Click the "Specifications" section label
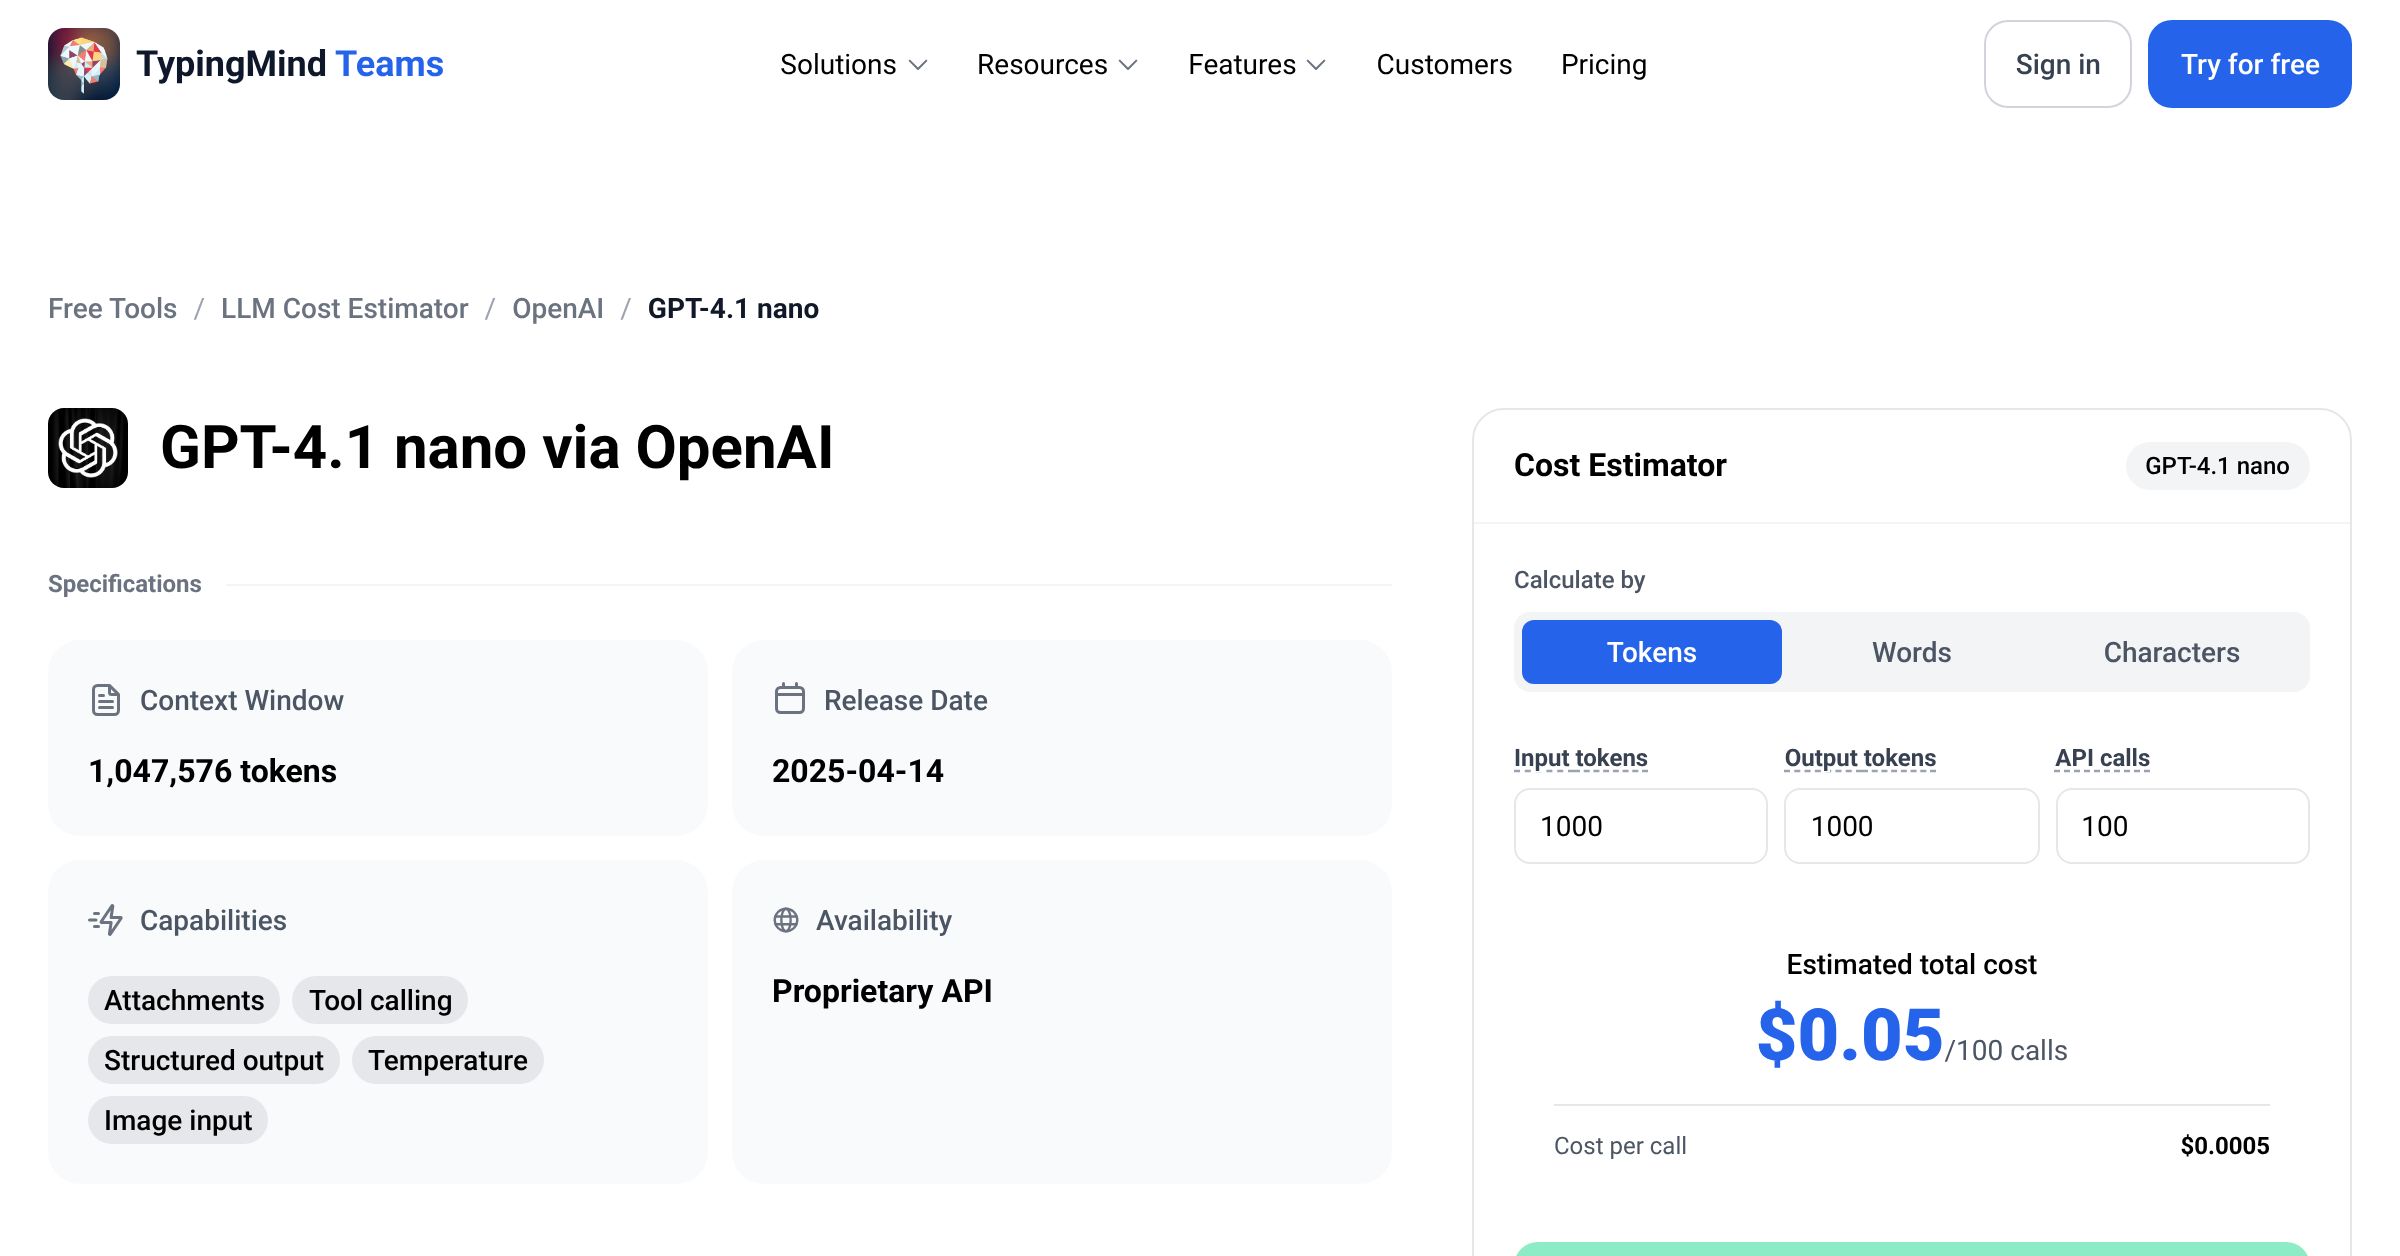2400x1256 pixels. (x=125, y=584)
